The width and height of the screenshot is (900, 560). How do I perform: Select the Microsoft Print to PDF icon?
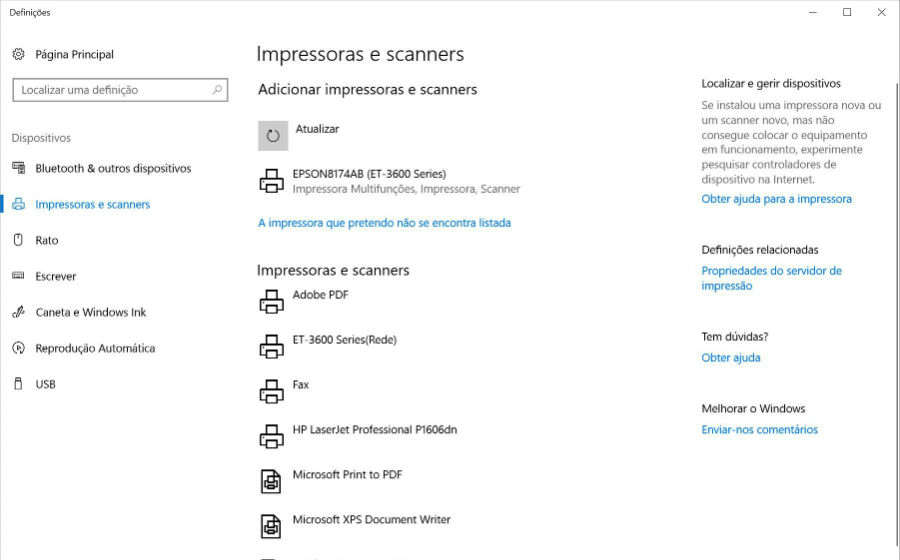[x=271, y=481]
